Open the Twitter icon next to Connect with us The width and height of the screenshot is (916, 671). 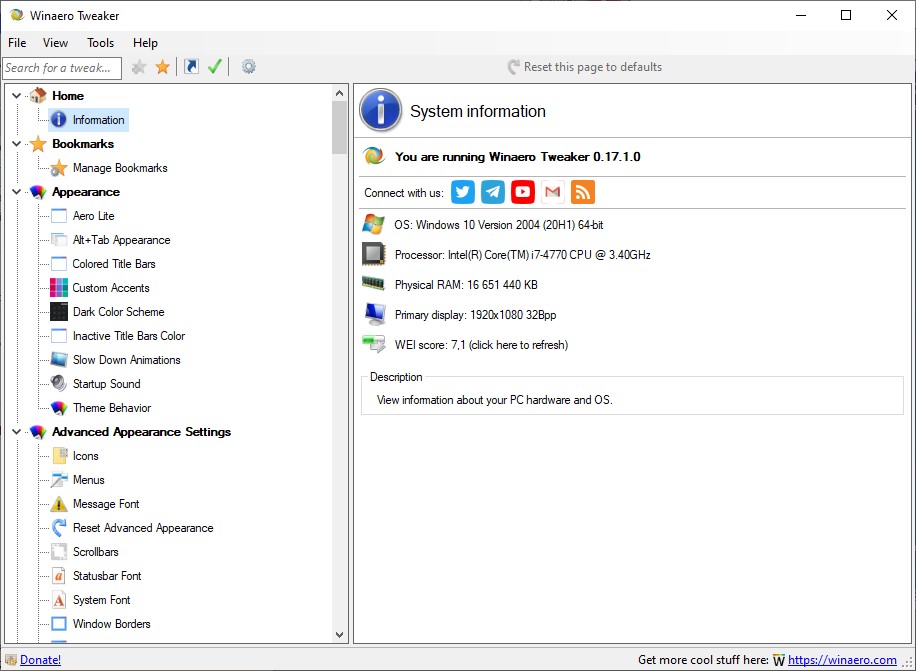coord(462,192)
